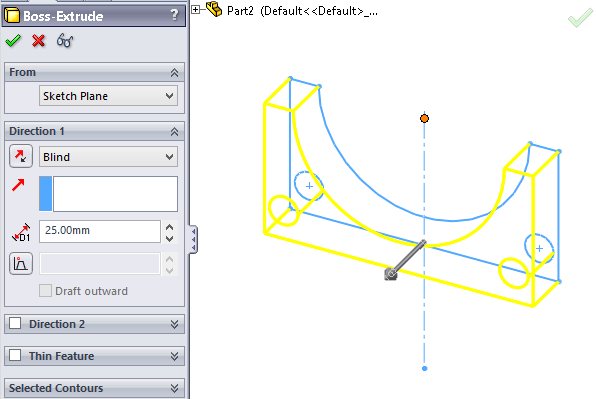
Task: Expand the Direction 2 section chevron
Action: point(174,324)
